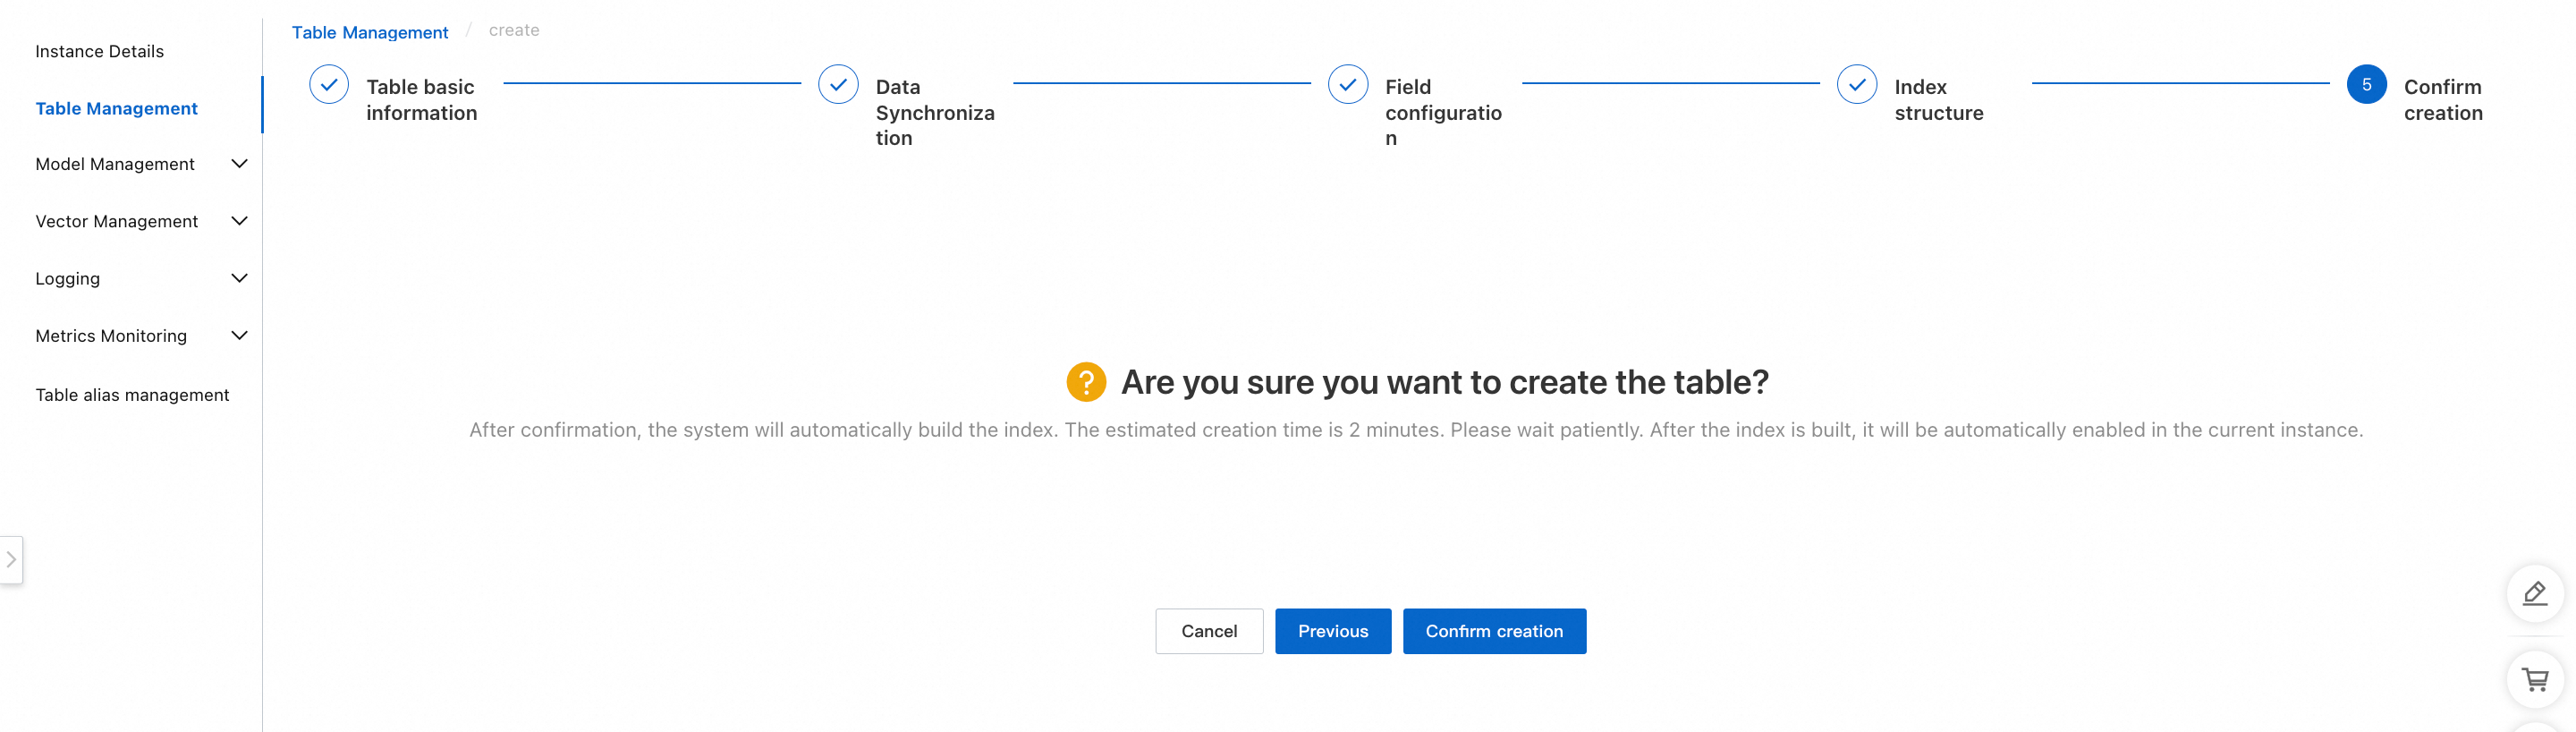Expand the collapsed side panel arrow
Screen dimensions: 2576x732
pyautogui.click(x=11, y=560)
